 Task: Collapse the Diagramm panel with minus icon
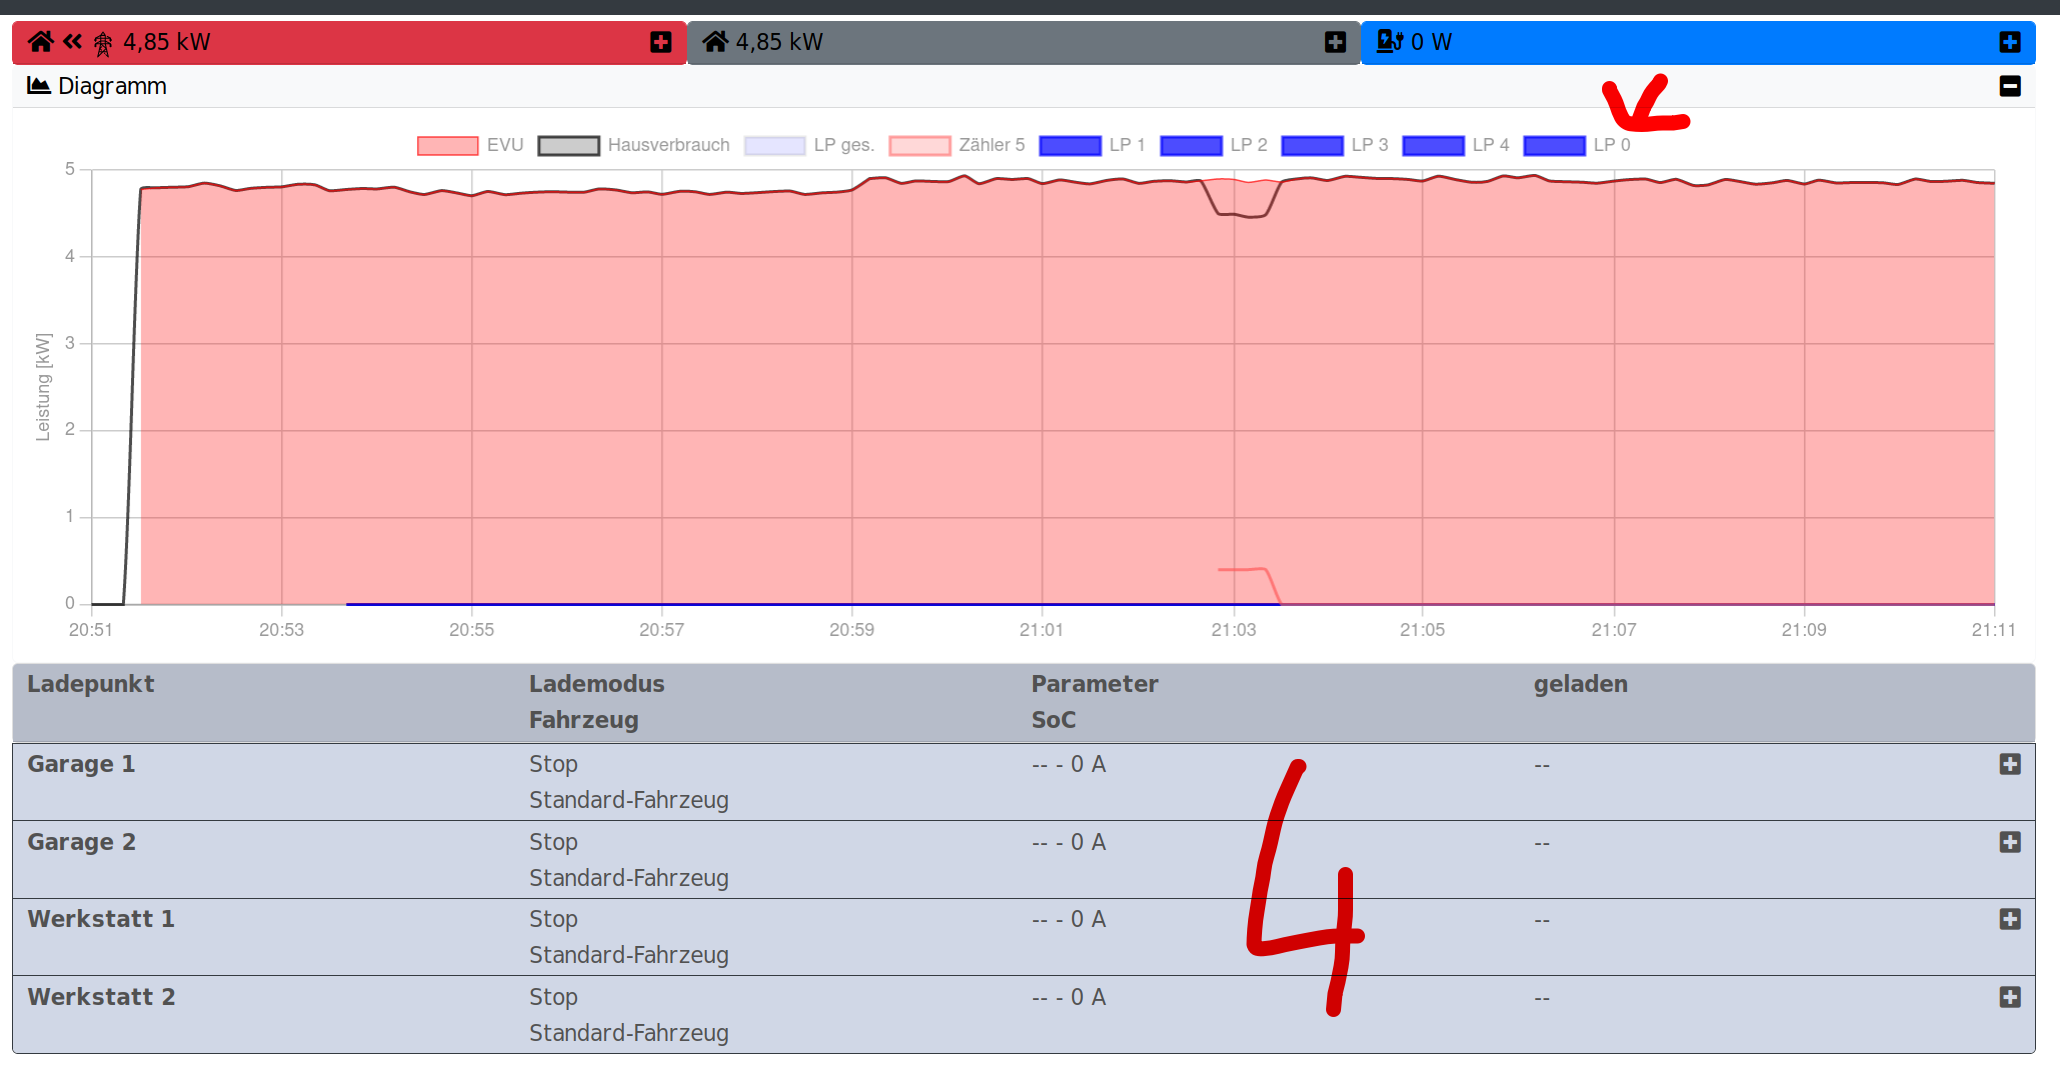[x=2009, y=86]
